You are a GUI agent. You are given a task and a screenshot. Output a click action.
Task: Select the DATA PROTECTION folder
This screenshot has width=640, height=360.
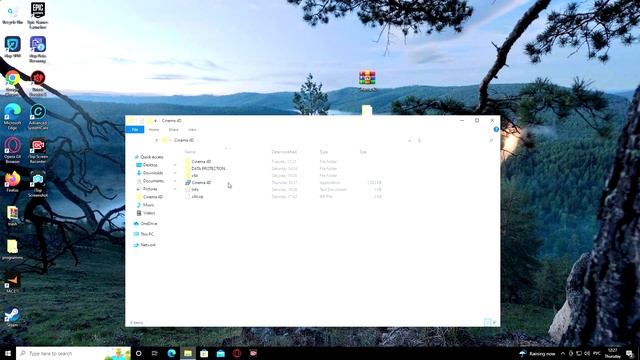[208, 169]
